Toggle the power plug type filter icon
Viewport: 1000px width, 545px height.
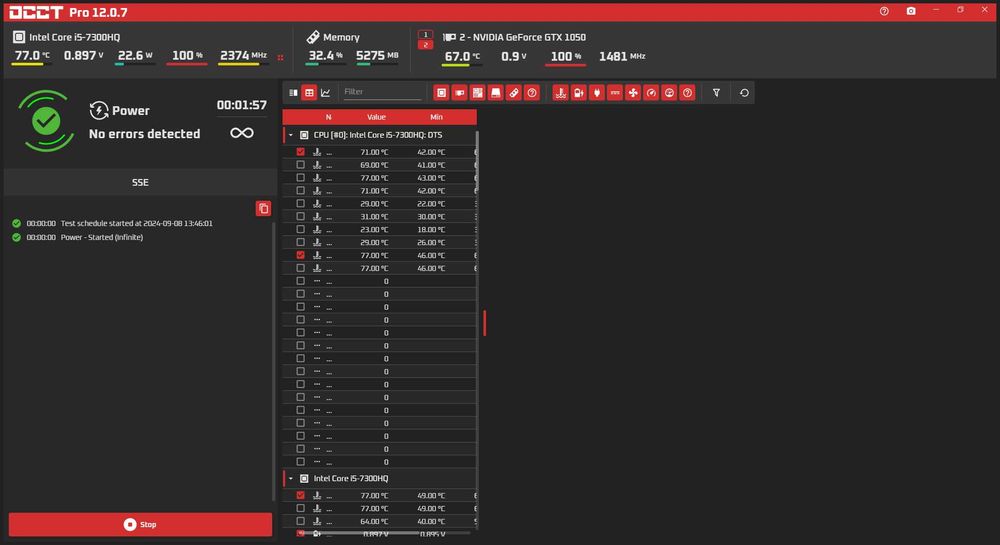(597, 93)
